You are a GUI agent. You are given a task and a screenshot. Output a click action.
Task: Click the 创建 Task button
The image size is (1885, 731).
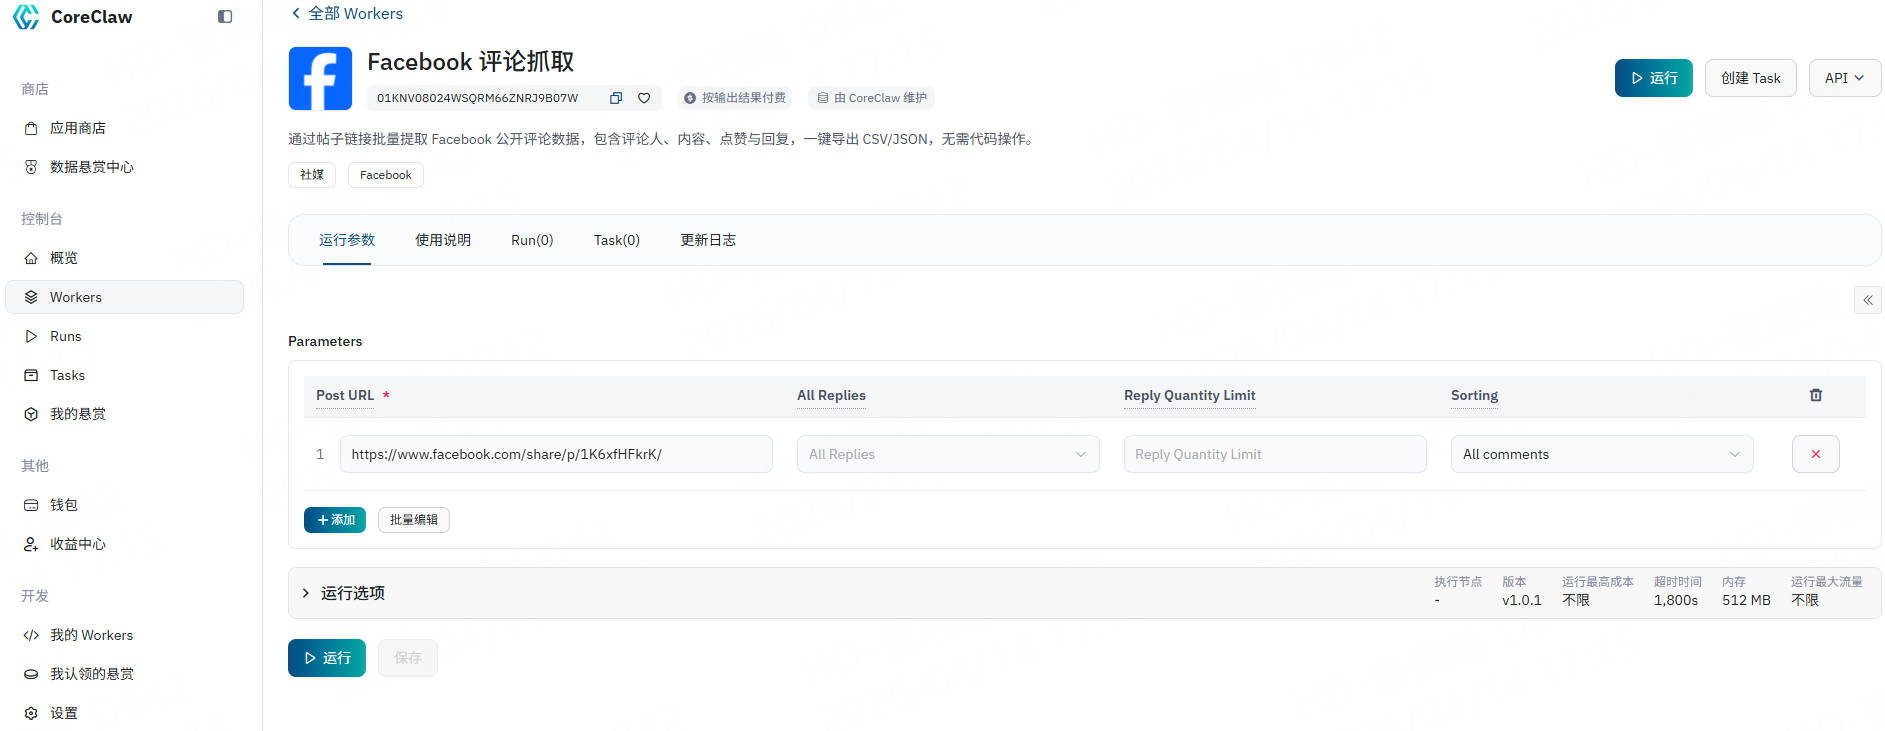pyautogui.click(x=1750, y=78)
